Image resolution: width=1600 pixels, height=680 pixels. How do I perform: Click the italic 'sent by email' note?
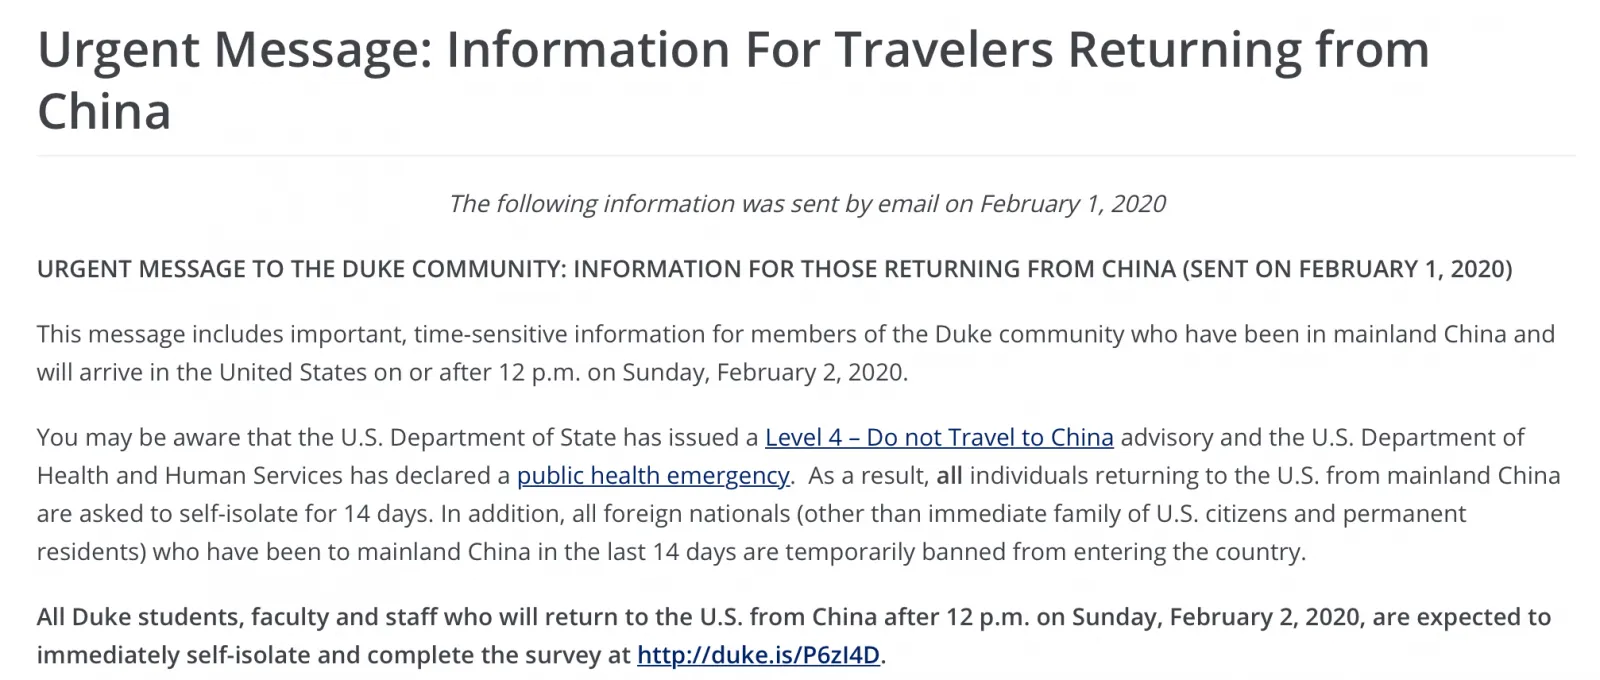pyautogui.click(x=806, y=204)
